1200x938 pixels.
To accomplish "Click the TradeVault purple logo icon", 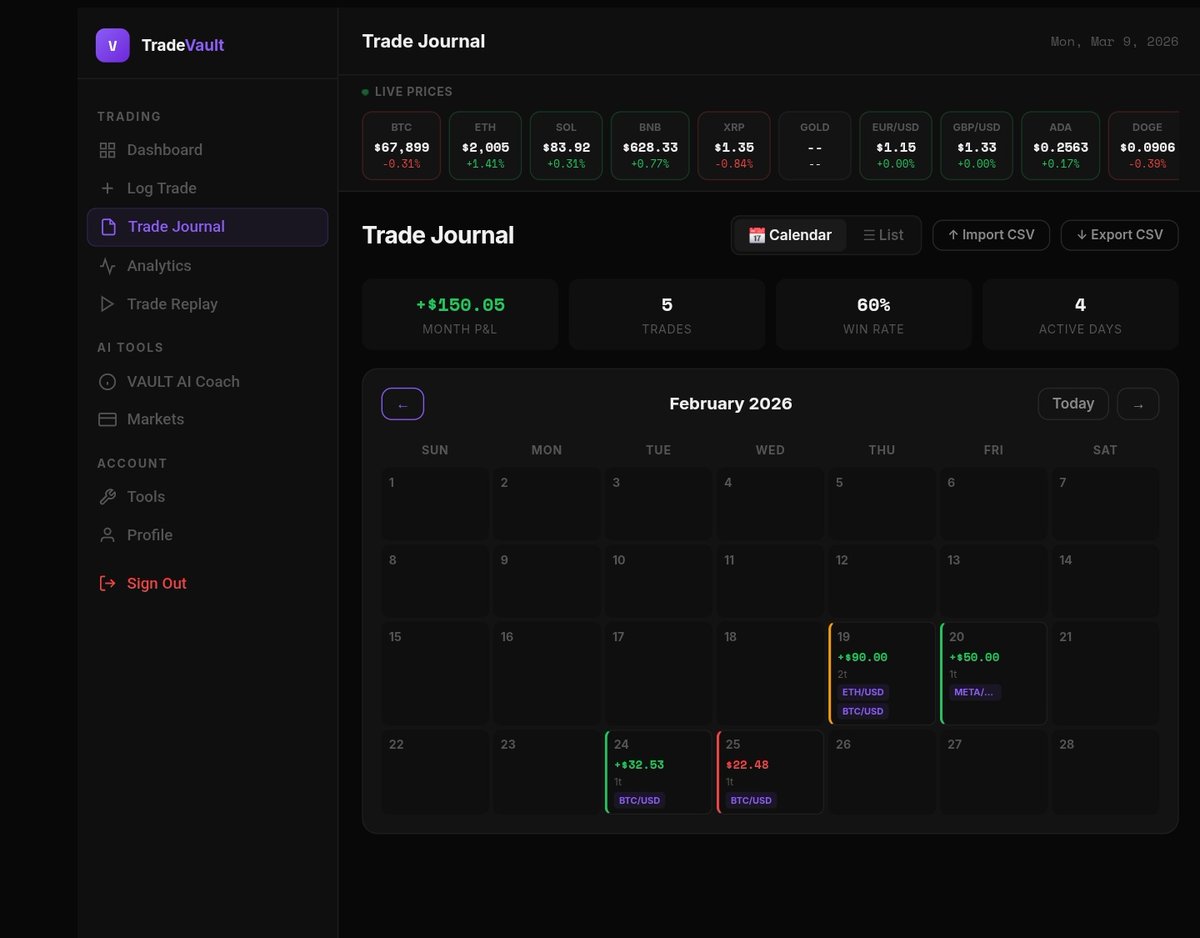I will [x=113, y=45].
